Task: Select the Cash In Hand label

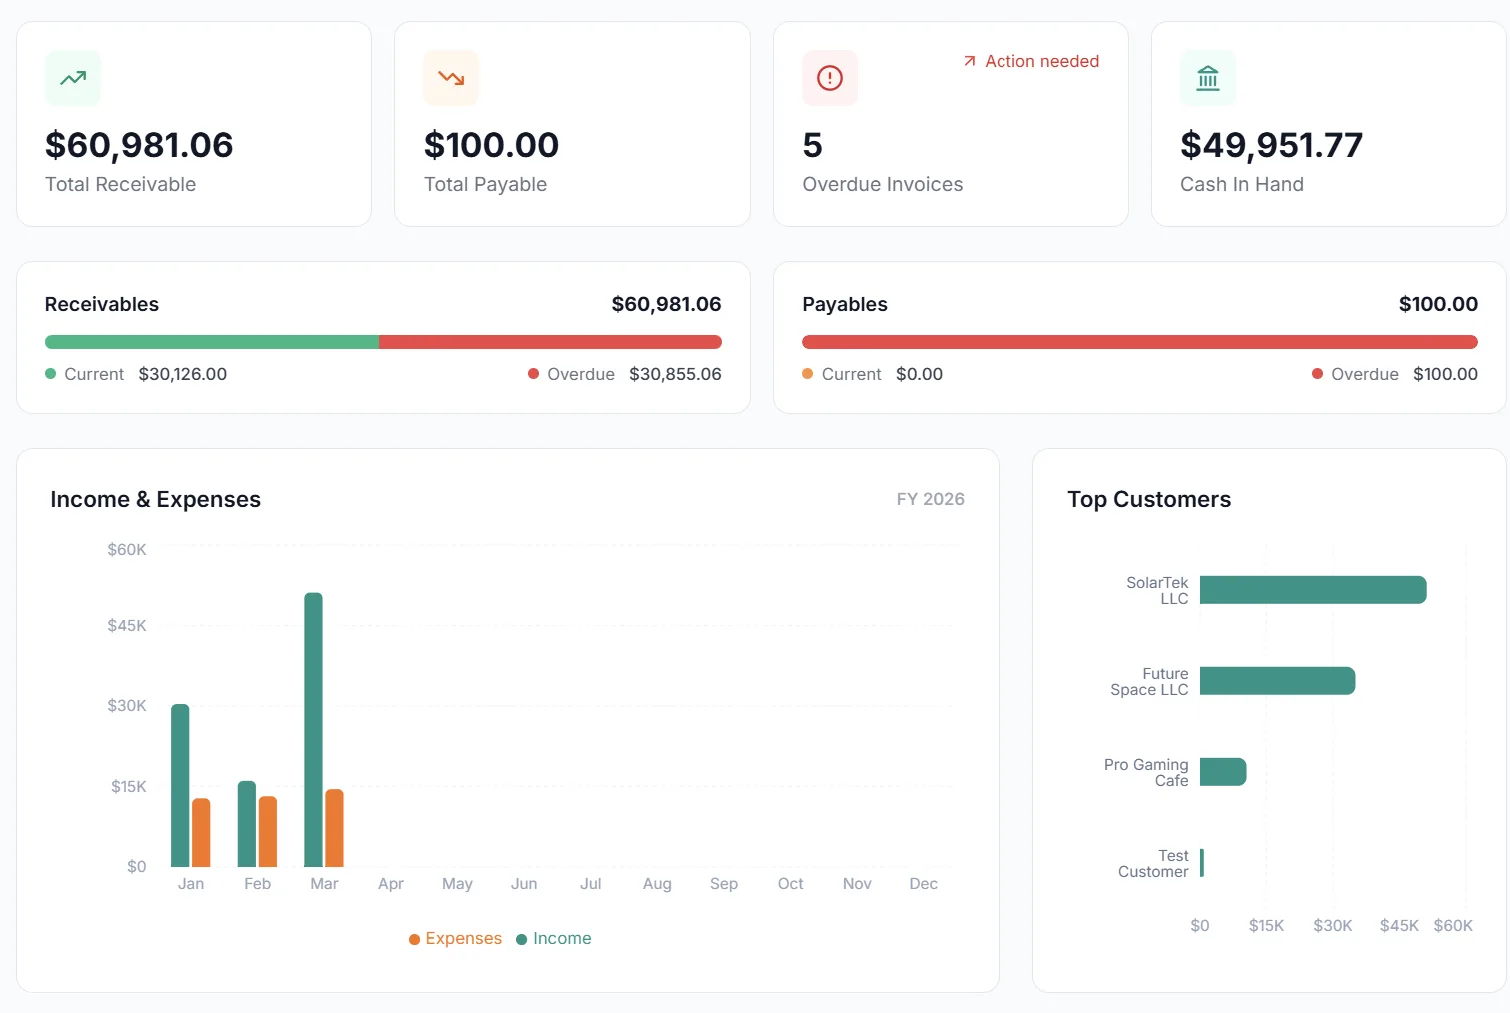Action: click(x=1241, y=184)
